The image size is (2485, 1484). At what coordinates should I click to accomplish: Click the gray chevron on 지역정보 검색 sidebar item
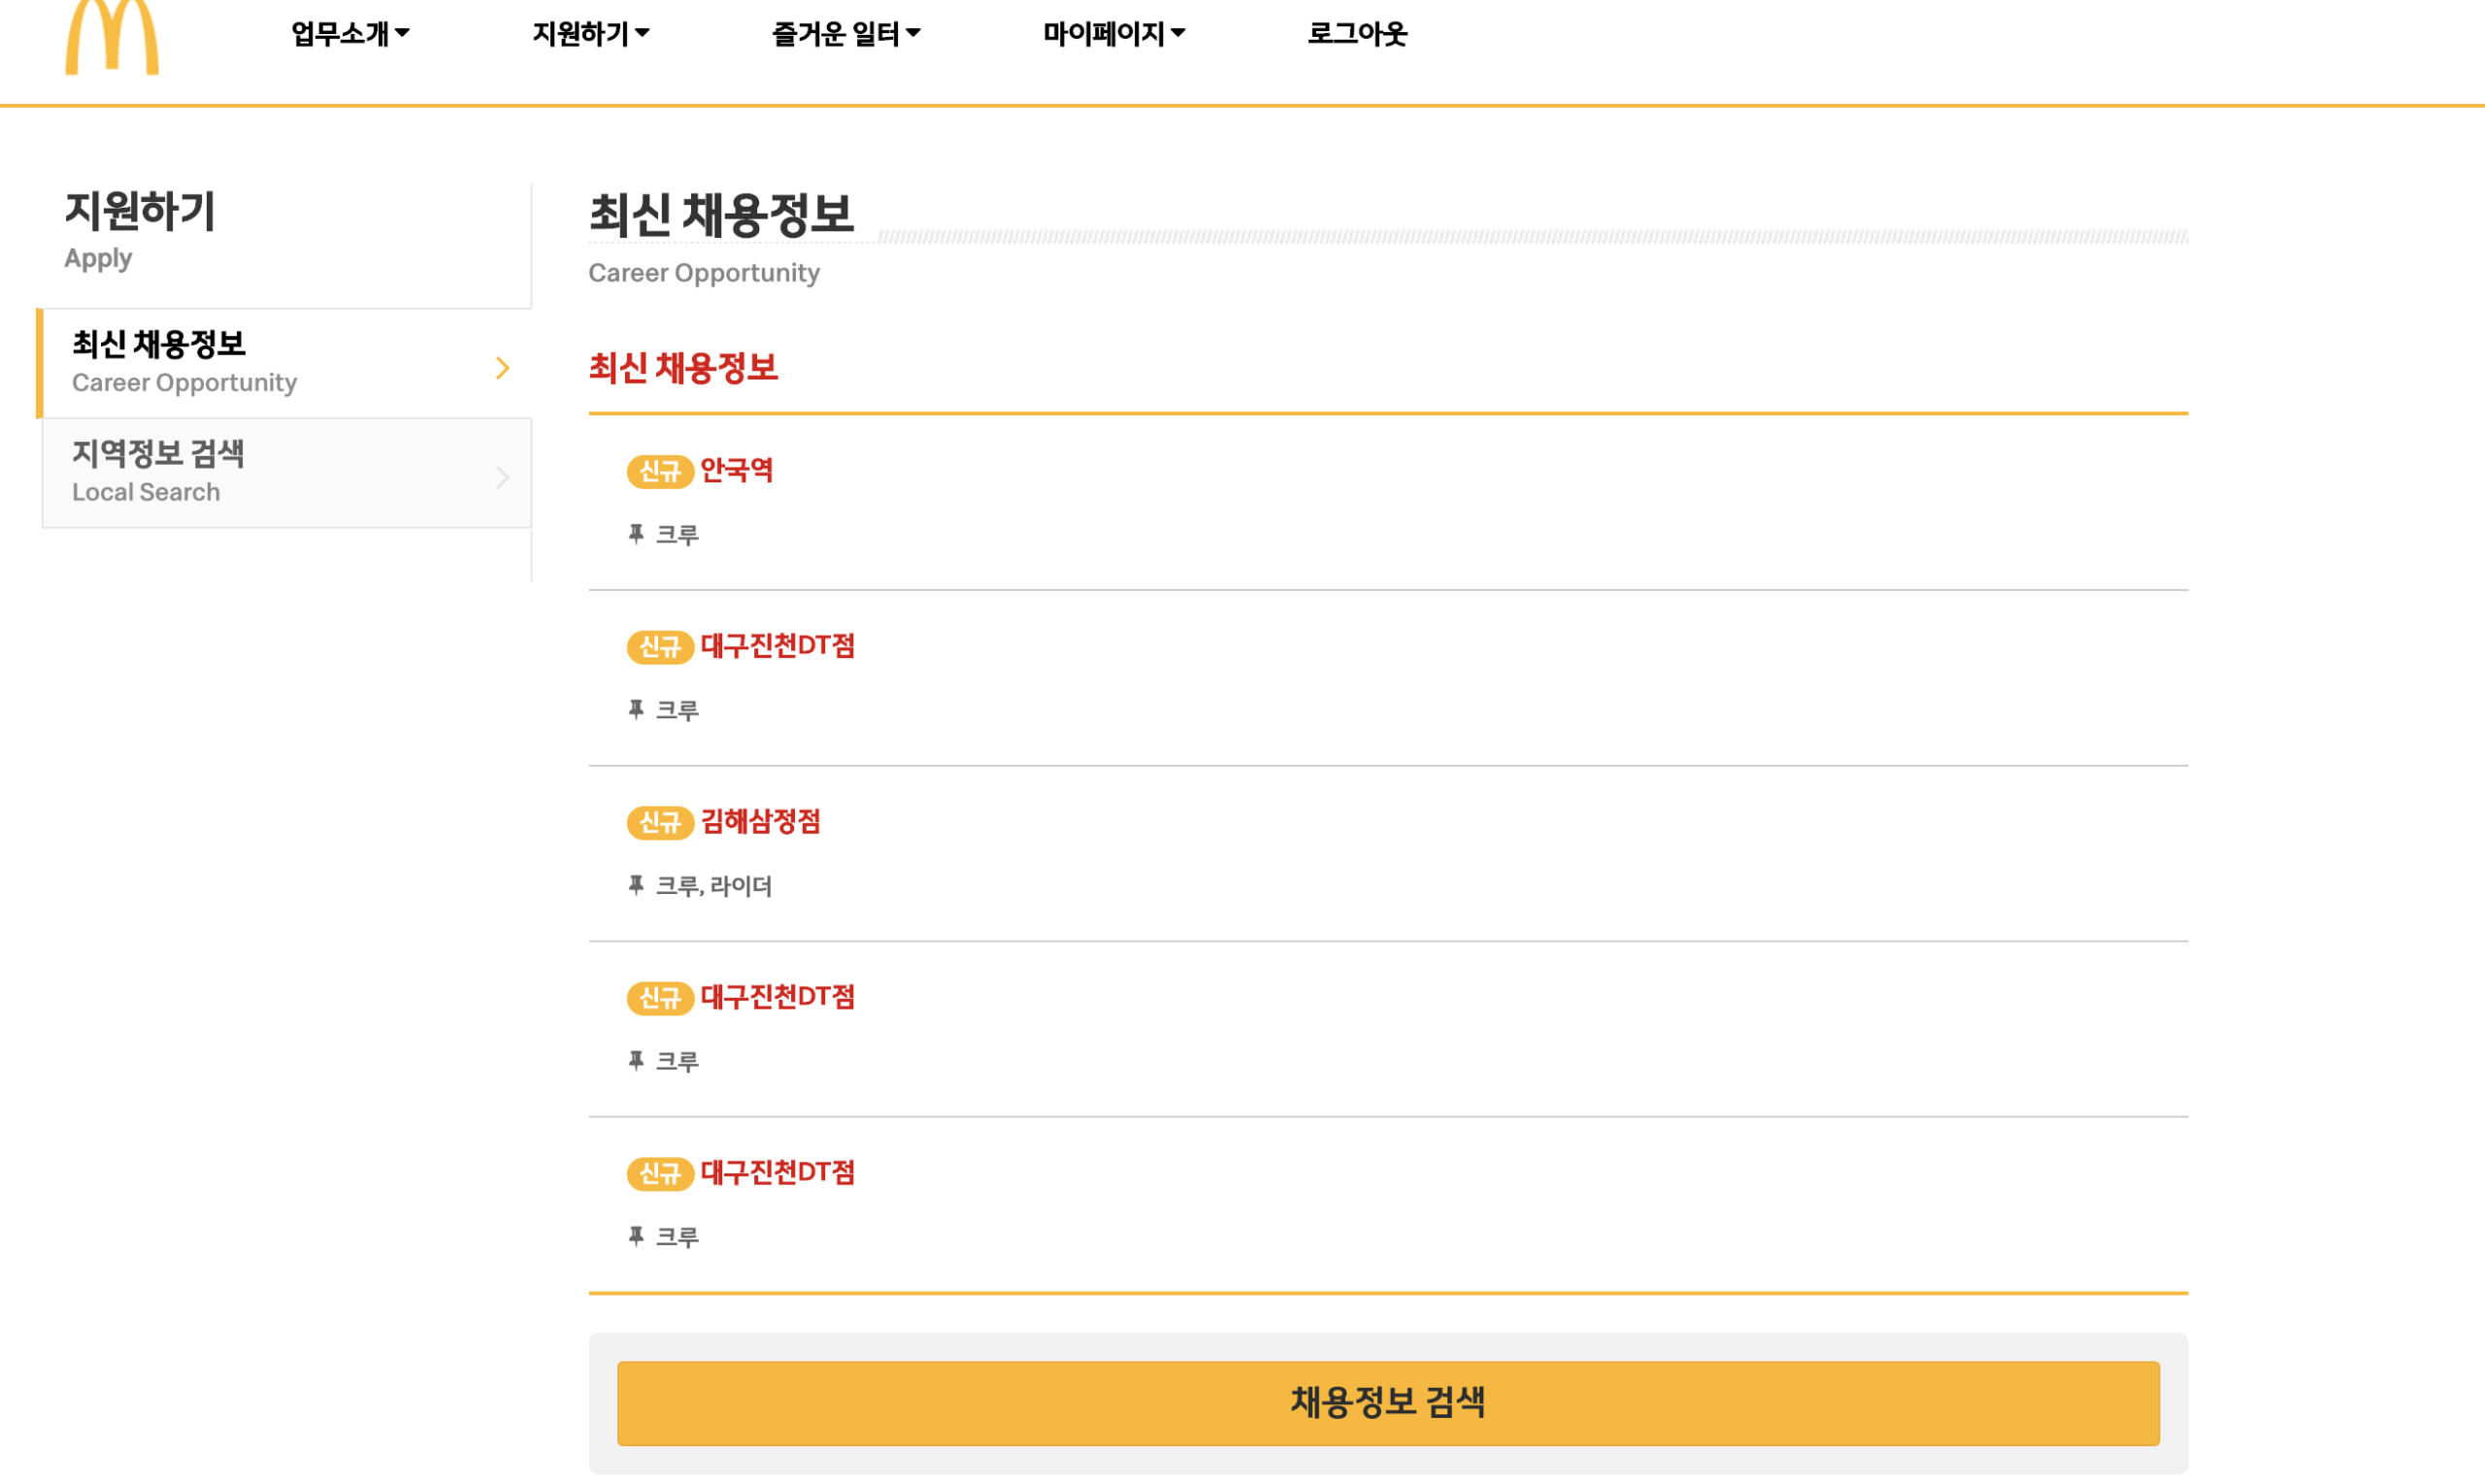(502, 477)
